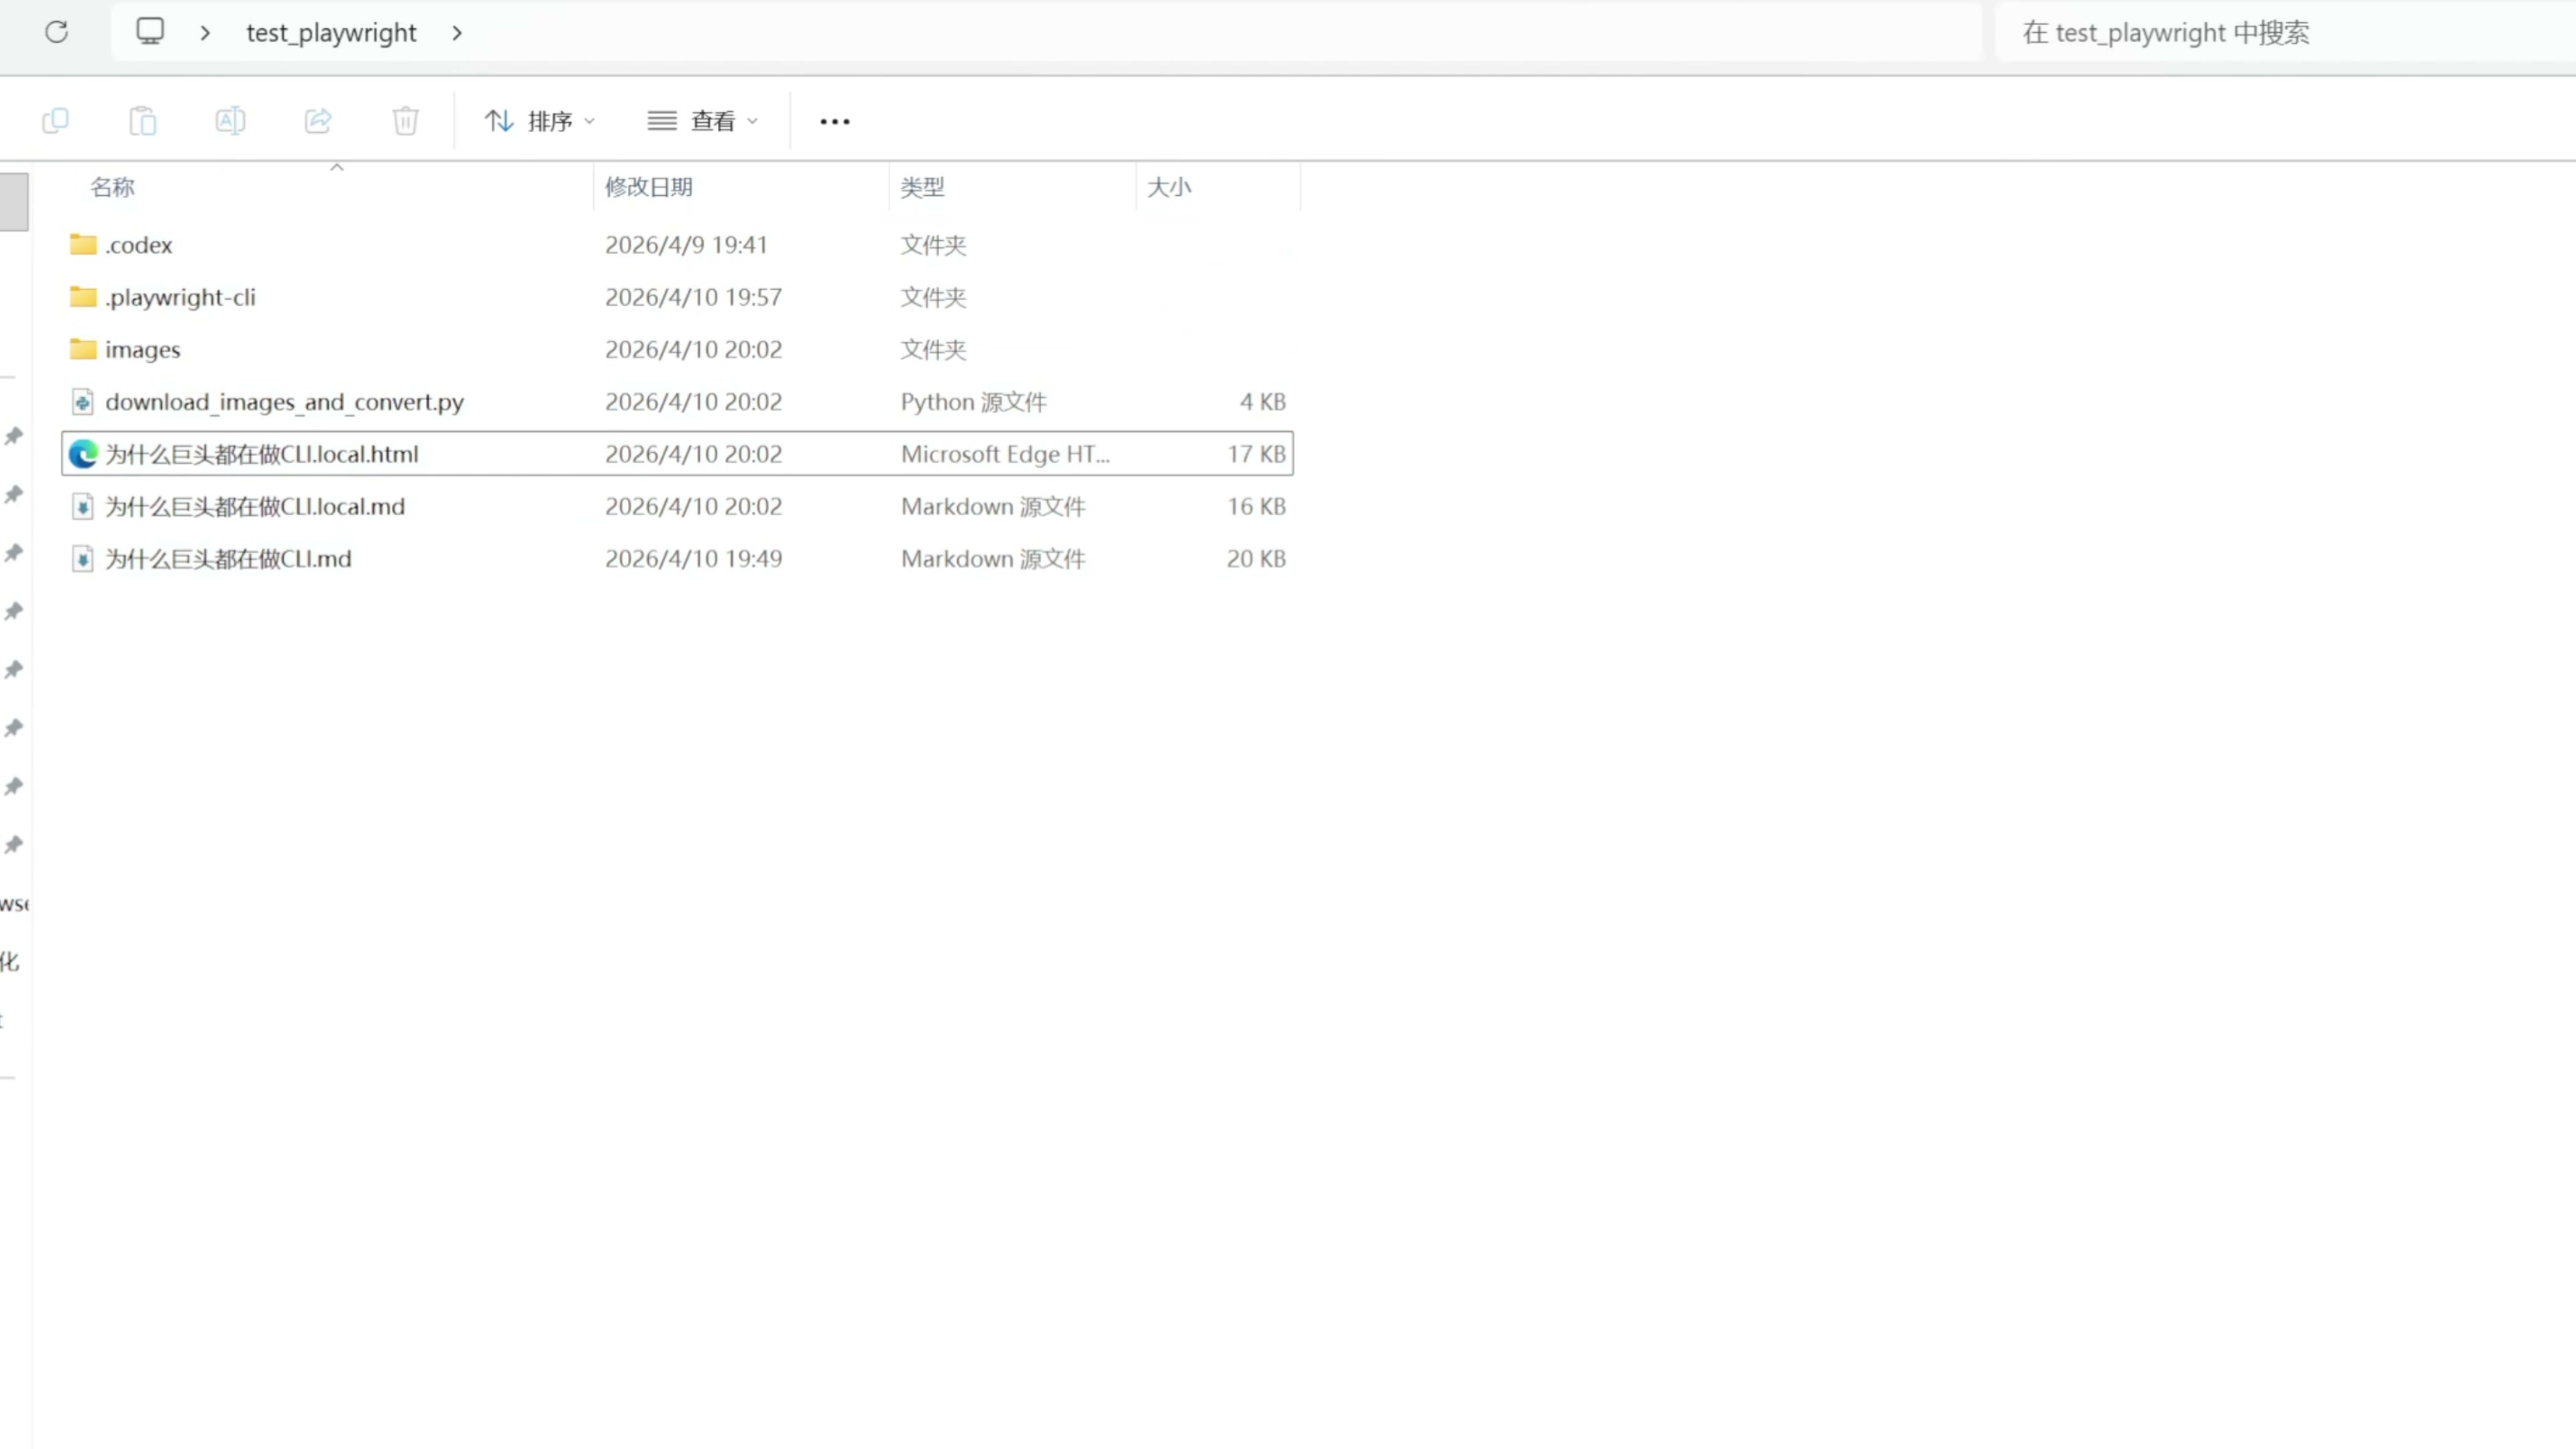Click chevron before test_playwright in breadcrumb
Viewport: 2576px width, 1449px height.
point(205,33)
